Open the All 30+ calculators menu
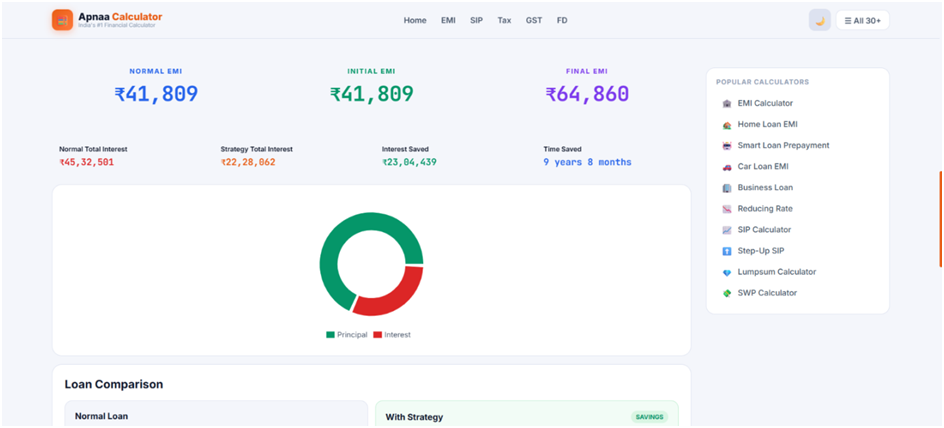This screenshot has width=944, height=428. 862,20
